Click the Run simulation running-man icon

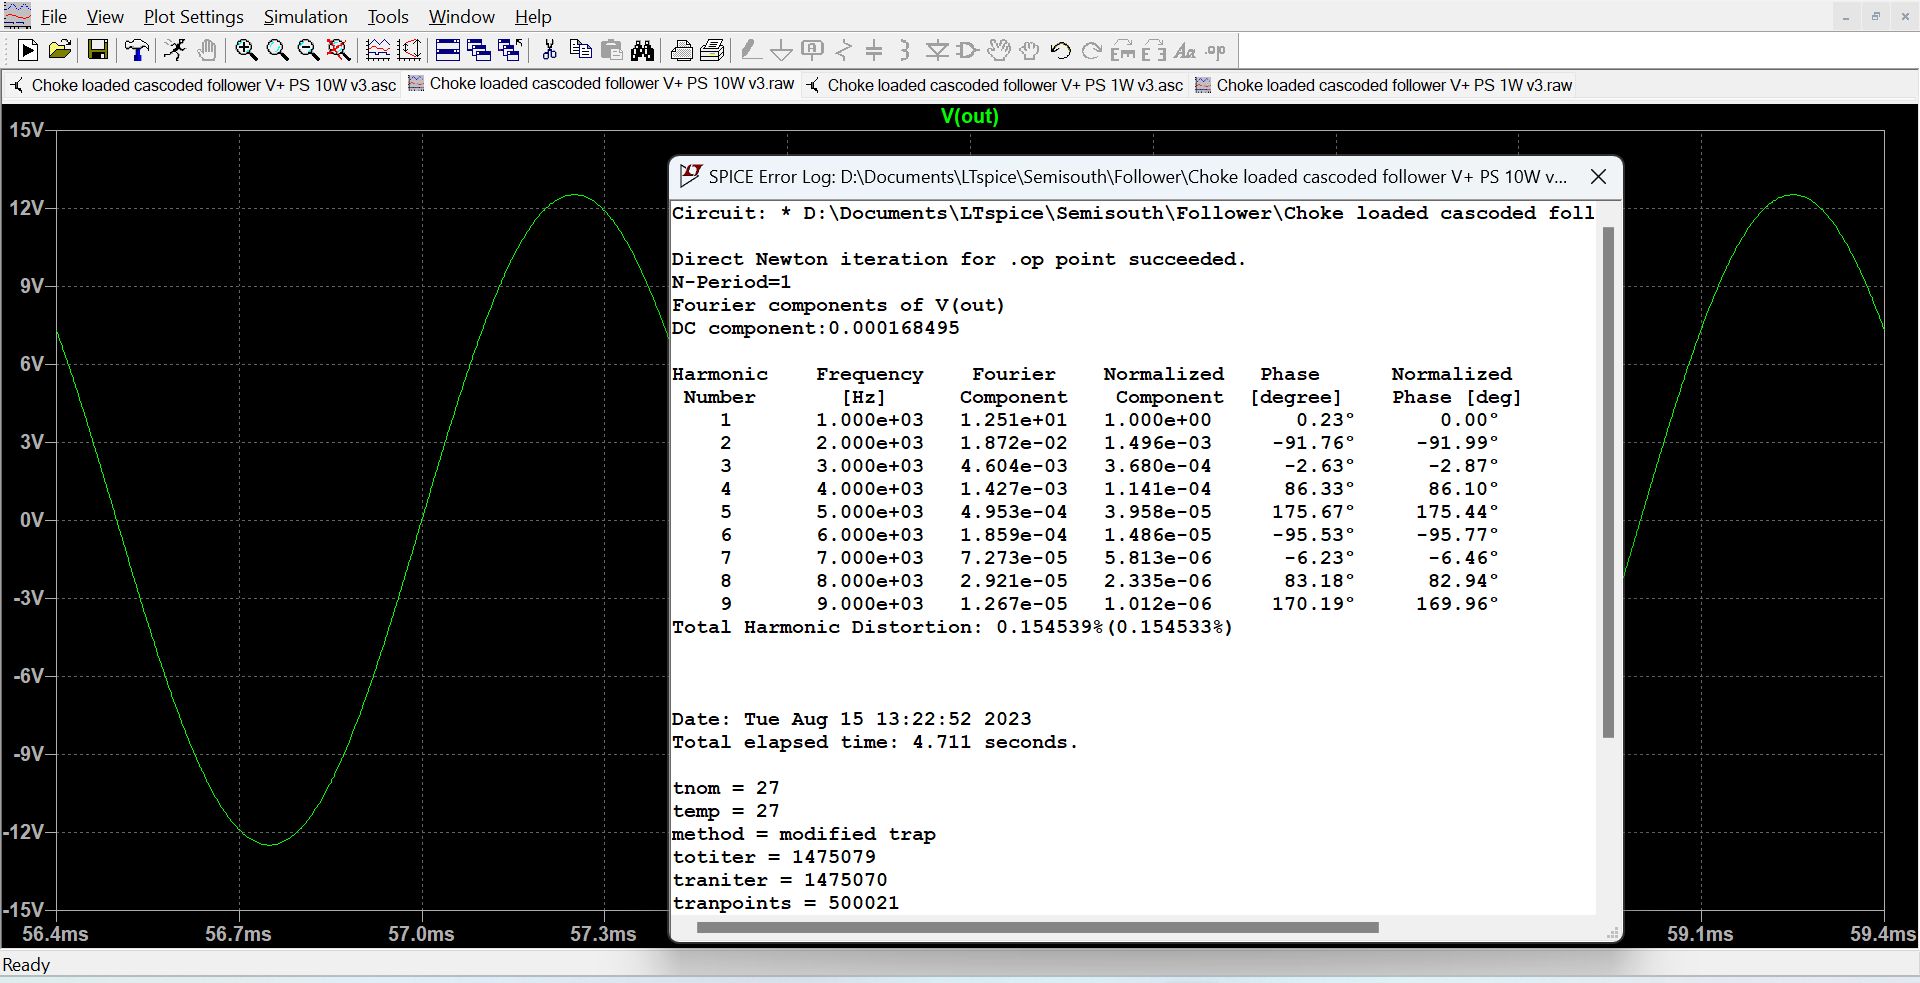175,50
